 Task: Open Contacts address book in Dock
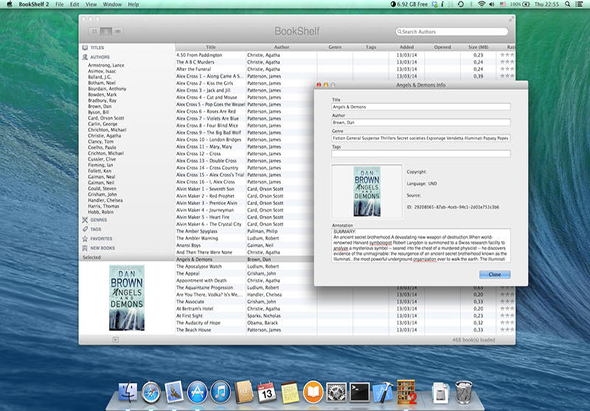244,392
